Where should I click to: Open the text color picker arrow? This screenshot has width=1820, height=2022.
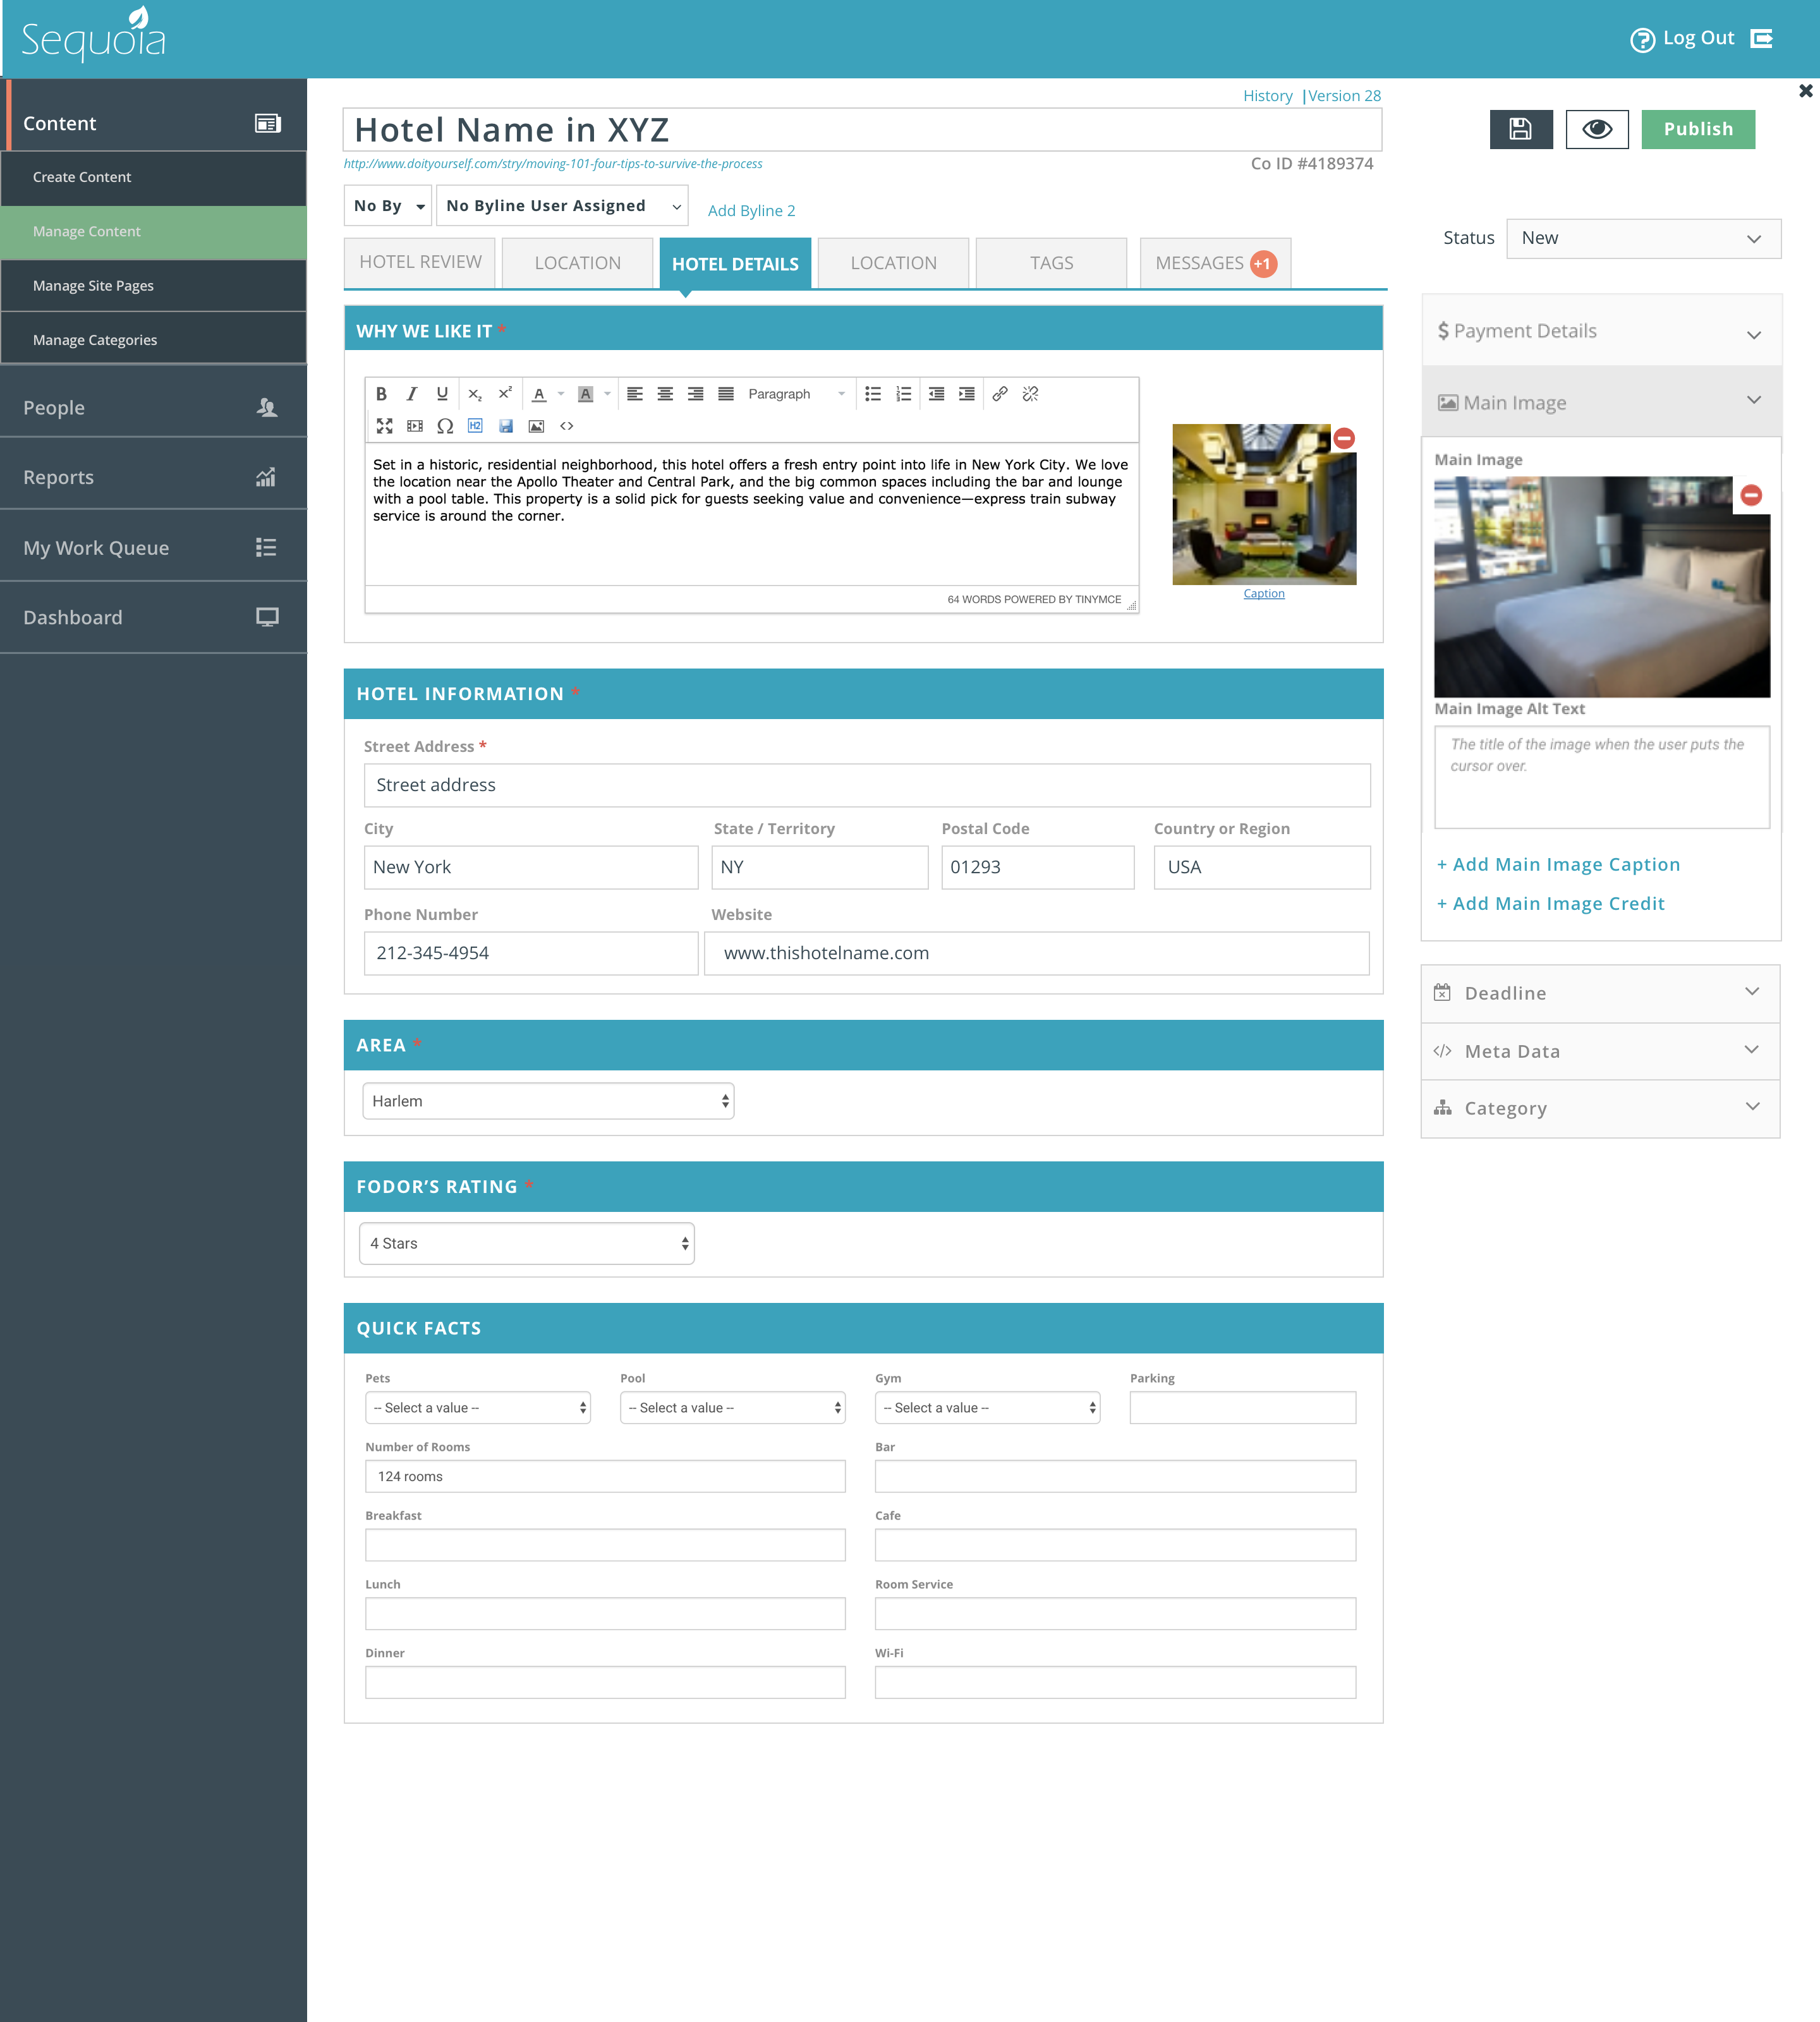[x=561, y=394]
